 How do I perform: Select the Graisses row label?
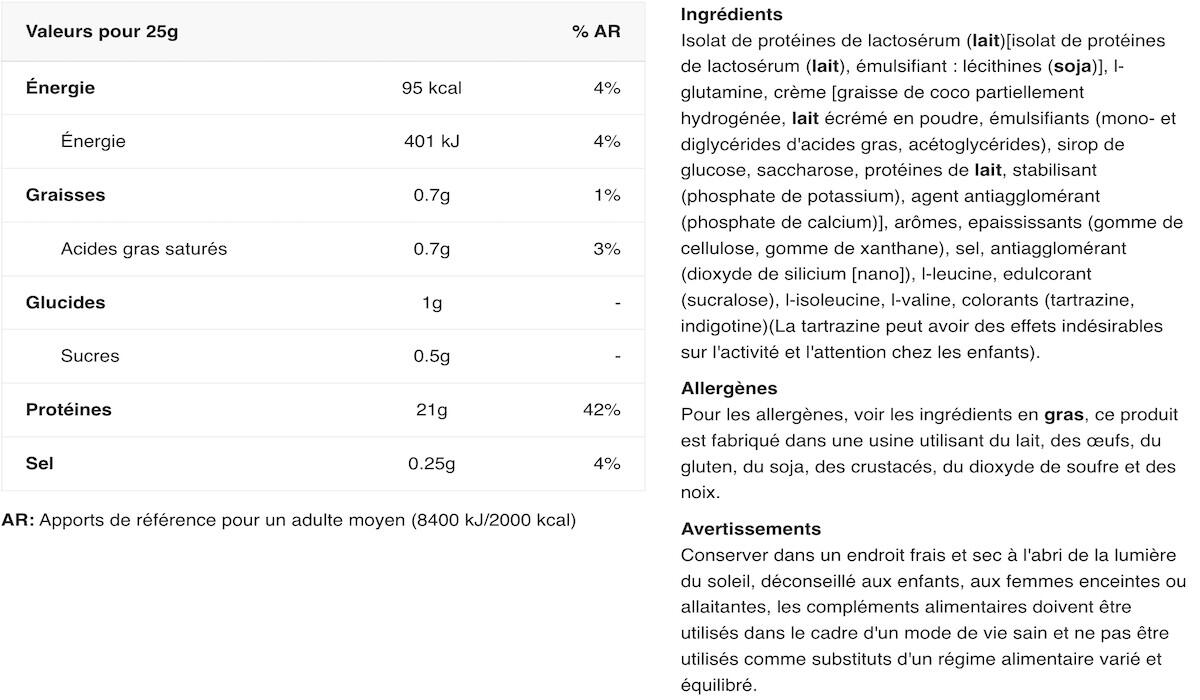coord(65,195)
